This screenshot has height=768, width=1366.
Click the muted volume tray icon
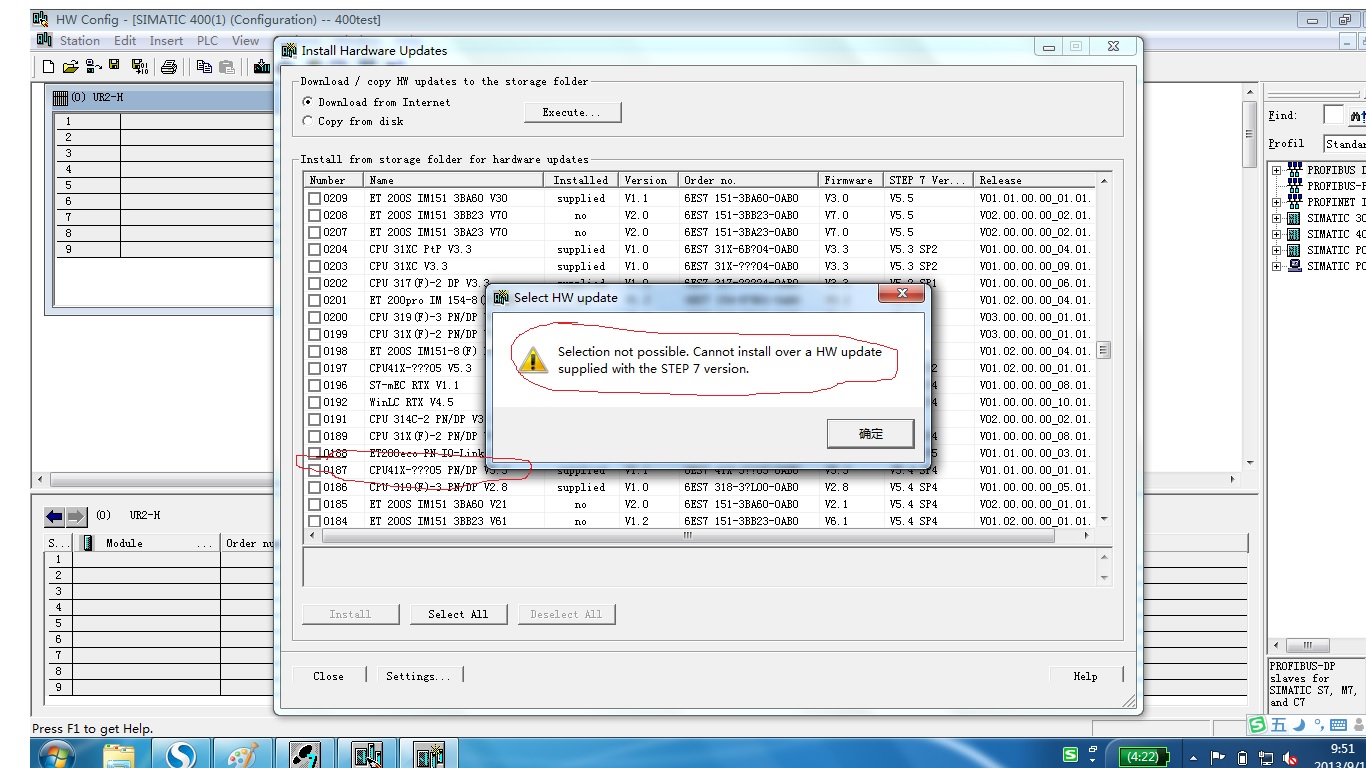point(1291,757)
